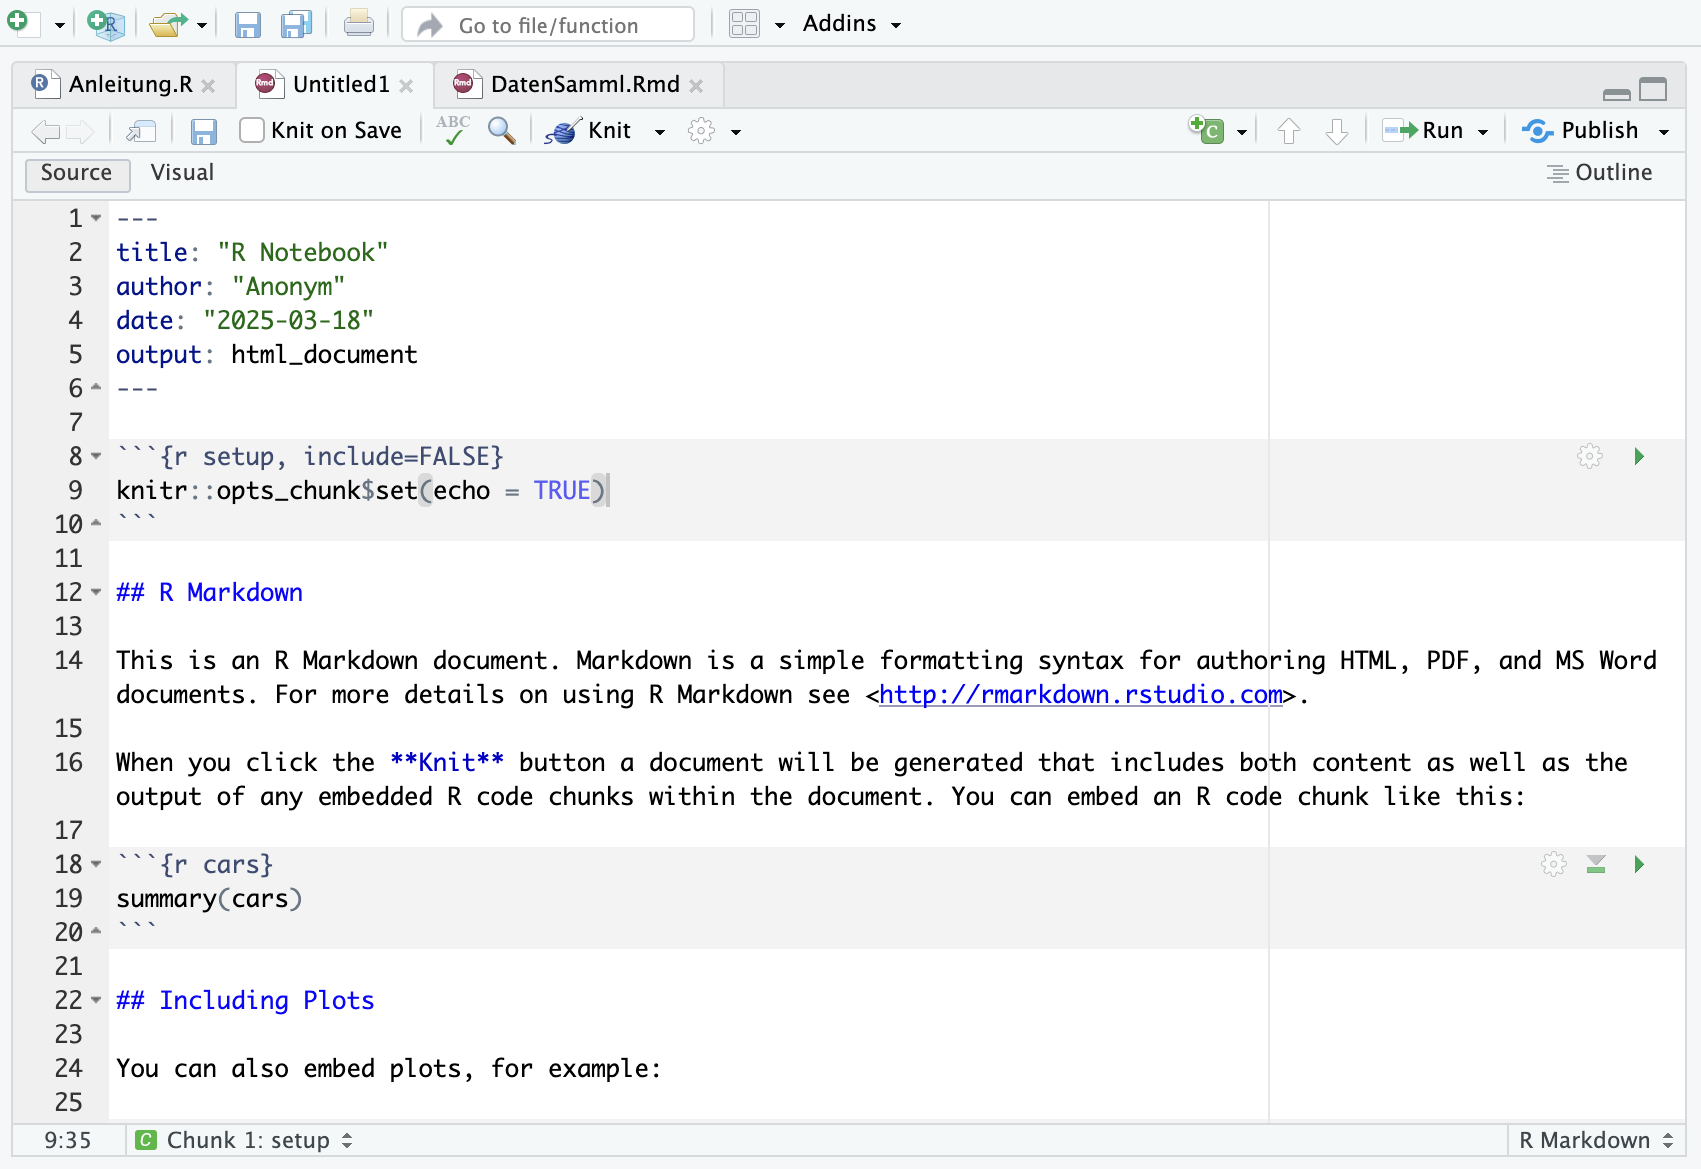Open the Chunk 1: setup navigator

click(x=245, y=1140)
